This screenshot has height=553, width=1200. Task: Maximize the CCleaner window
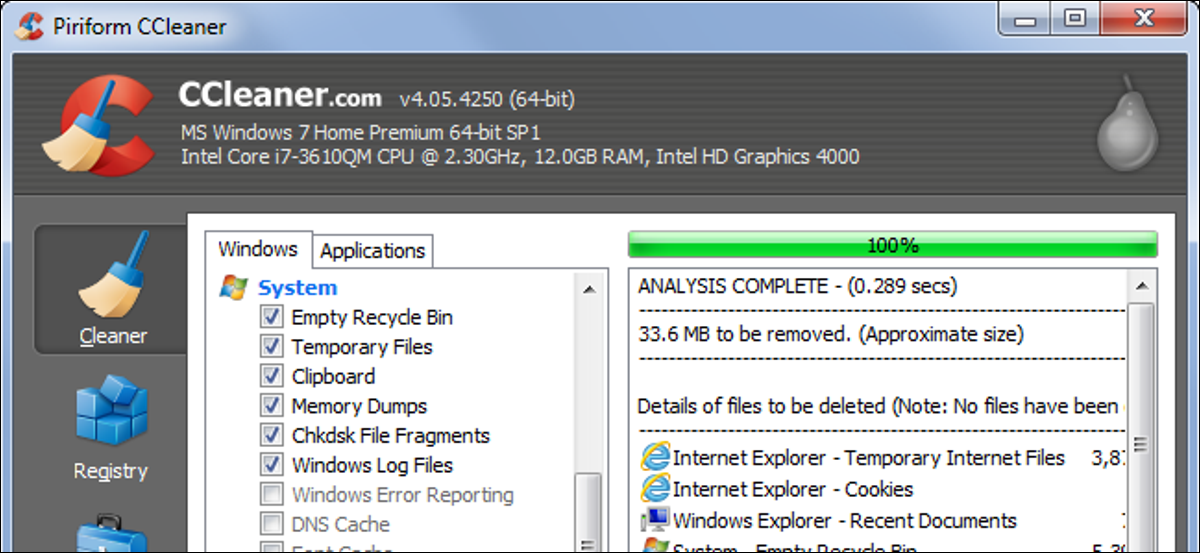1076,18
